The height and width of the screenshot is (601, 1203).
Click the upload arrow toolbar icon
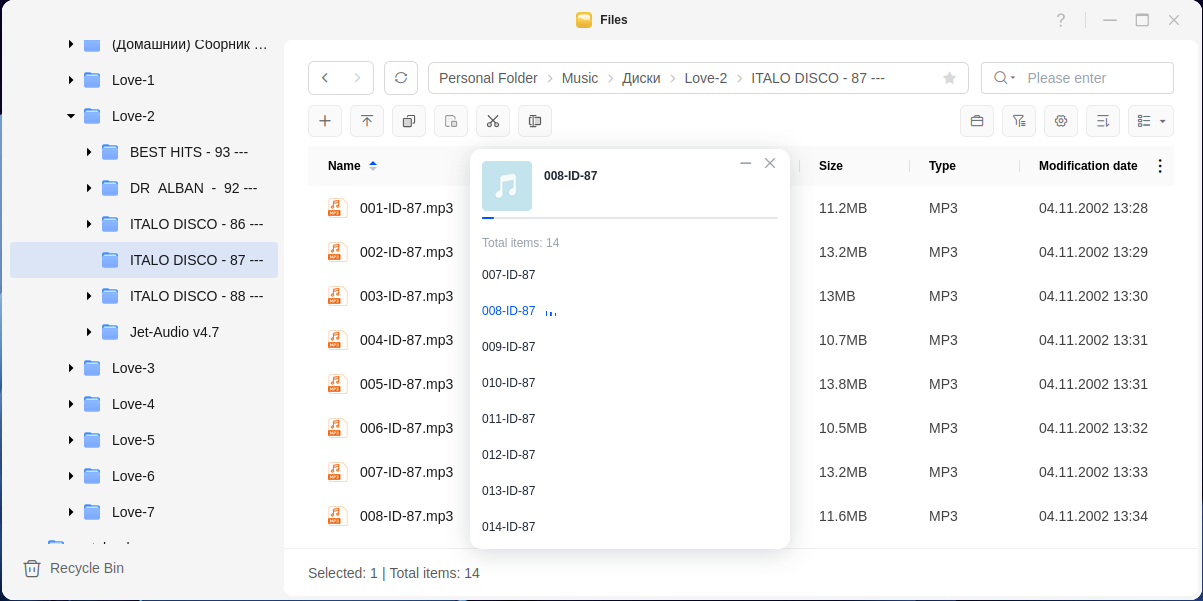click(367, 121)
